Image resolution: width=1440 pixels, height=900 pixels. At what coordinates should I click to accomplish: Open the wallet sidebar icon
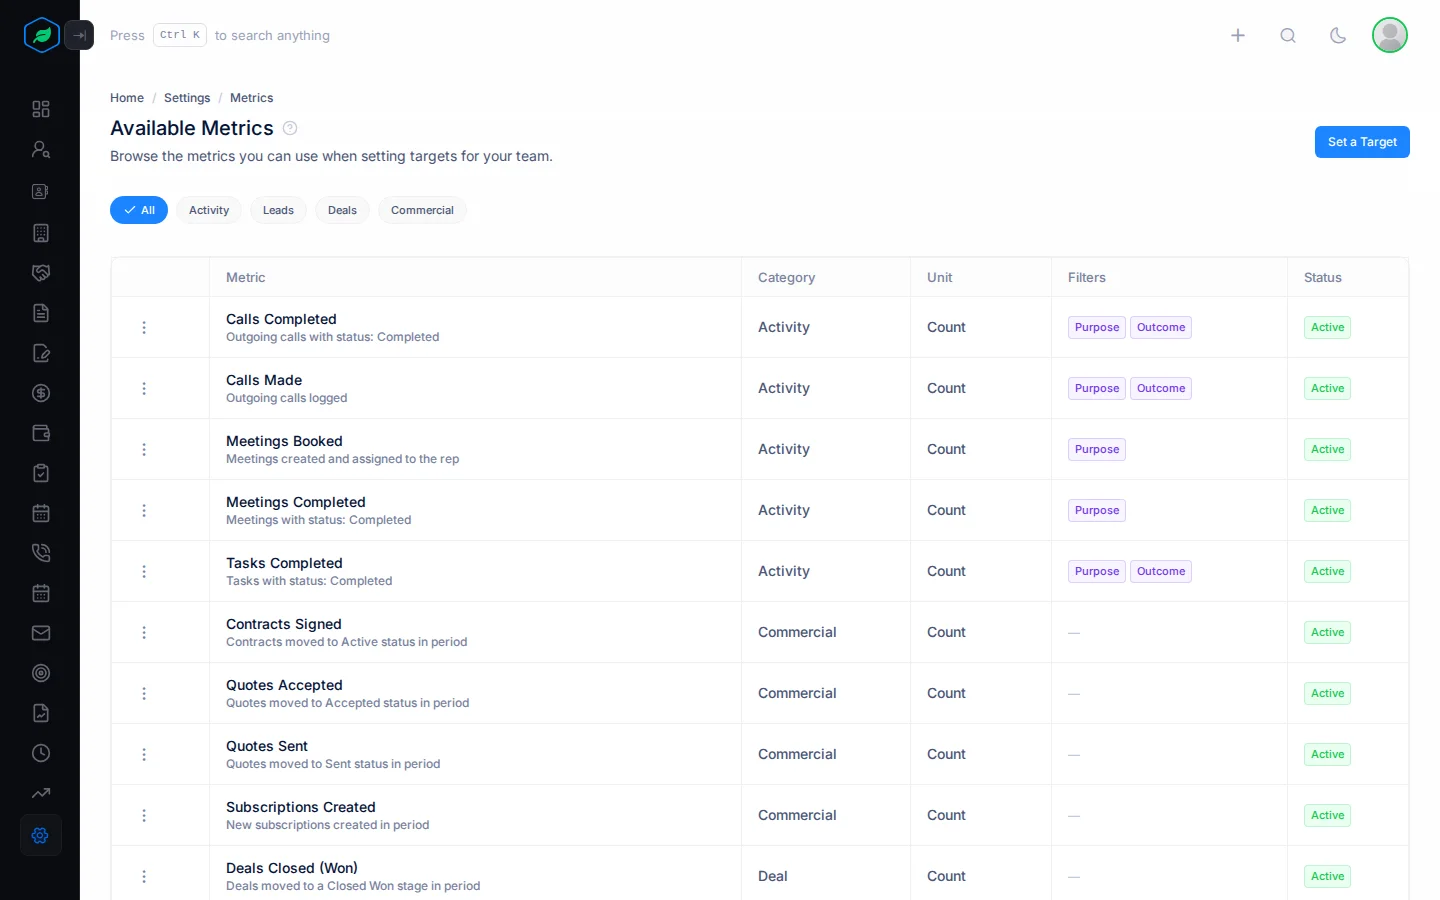click(x=41, y=433)
